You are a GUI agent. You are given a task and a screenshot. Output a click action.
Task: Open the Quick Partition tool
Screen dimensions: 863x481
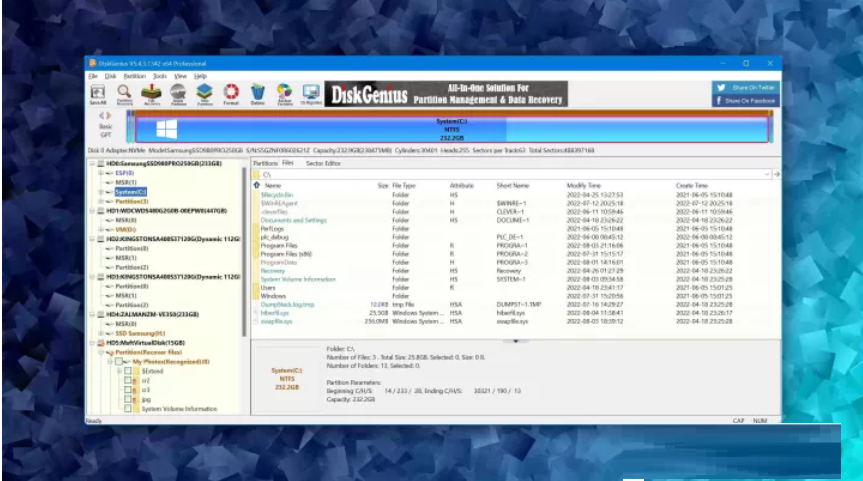tap(178, 94)
